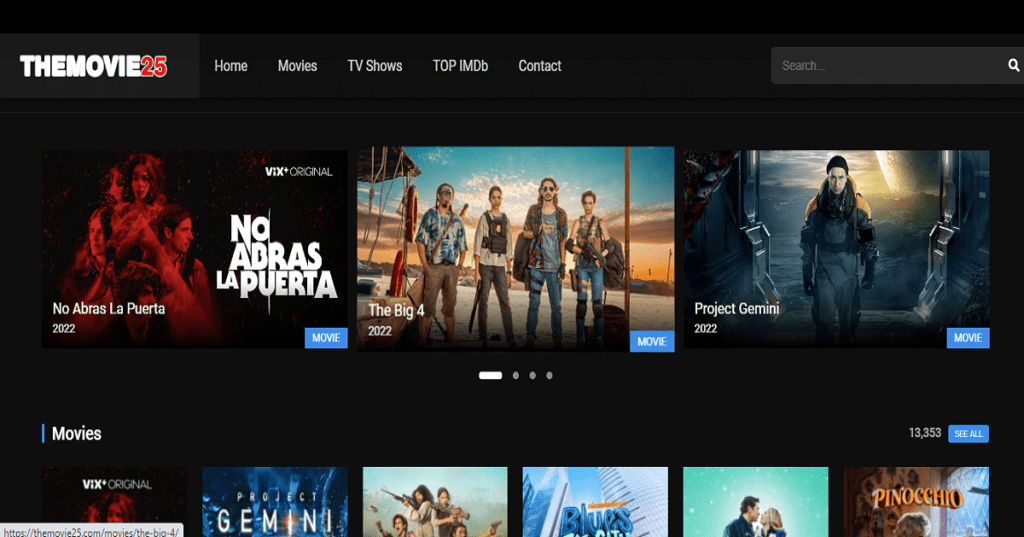
Task: Click MOVIE badge on The Big 4
Action: tap(652, 341)
